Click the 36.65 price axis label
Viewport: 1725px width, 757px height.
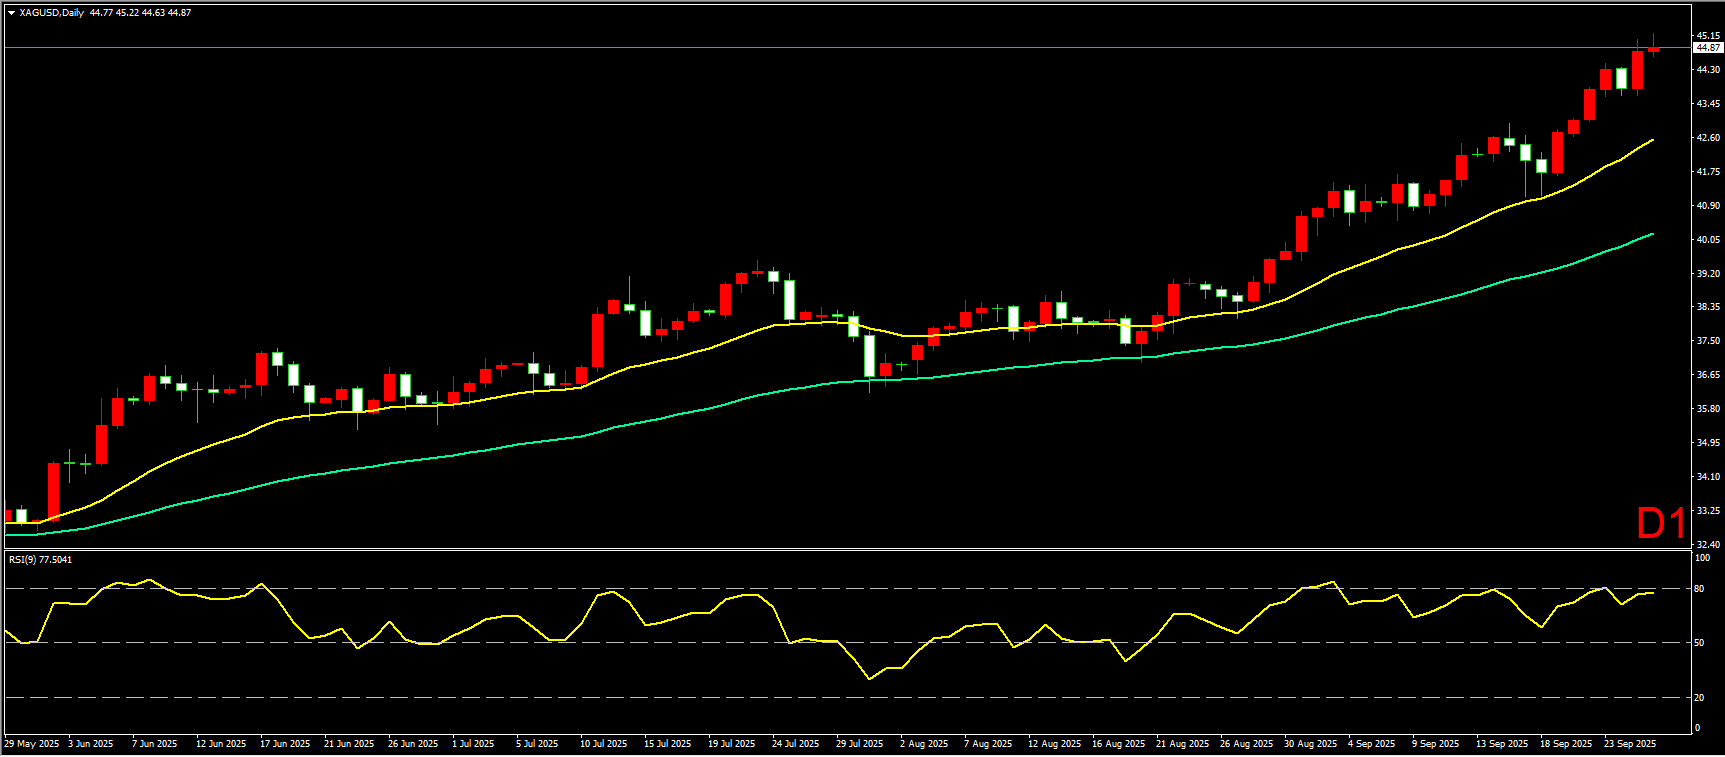[x=1707, y=375]
